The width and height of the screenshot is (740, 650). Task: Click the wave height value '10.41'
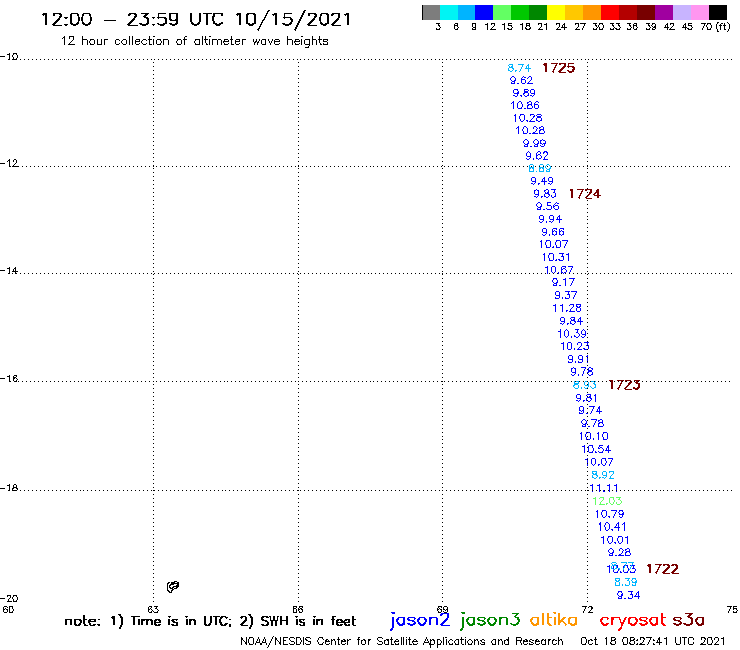tap(612, 527)
